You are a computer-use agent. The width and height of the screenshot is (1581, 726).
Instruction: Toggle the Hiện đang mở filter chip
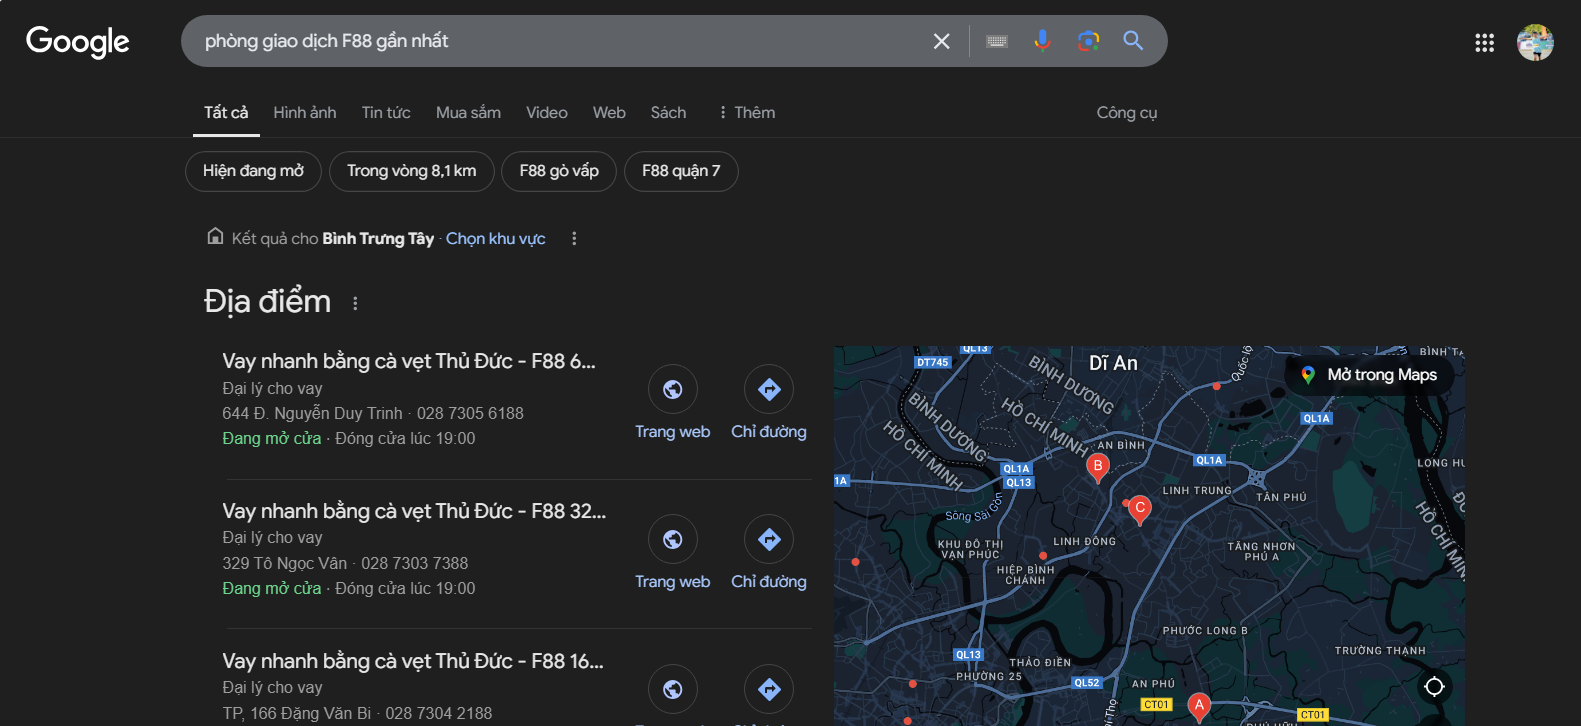253,171
